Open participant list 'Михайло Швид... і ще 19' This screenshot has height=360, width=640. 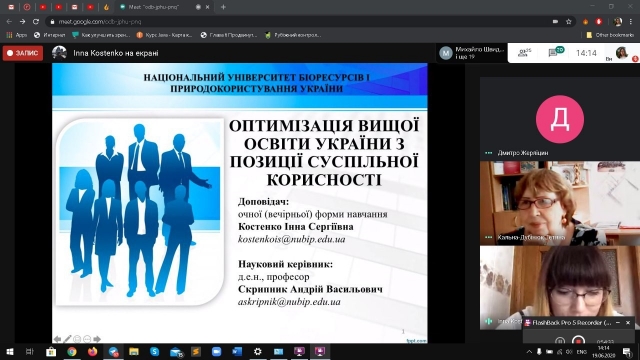point(471,53)
